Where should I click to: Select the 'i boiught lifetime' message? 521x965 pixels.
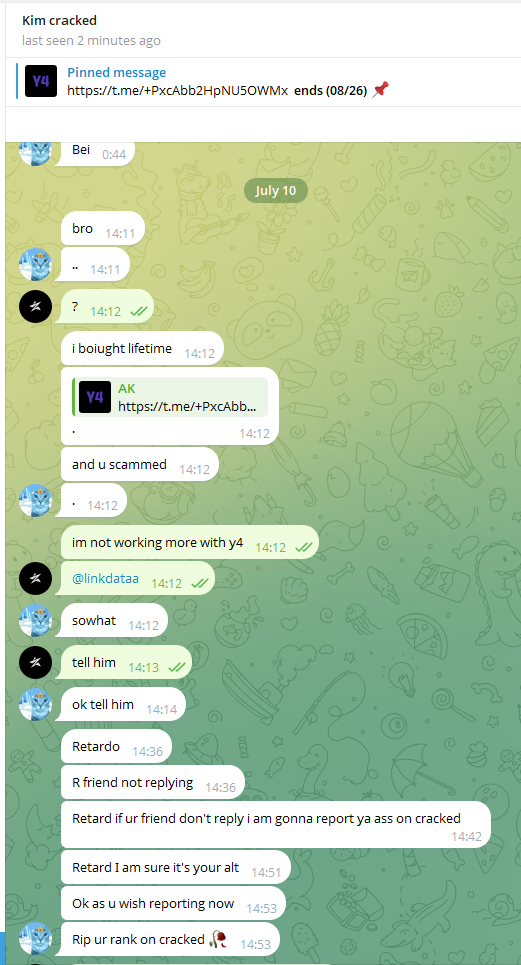coord(142,348)
